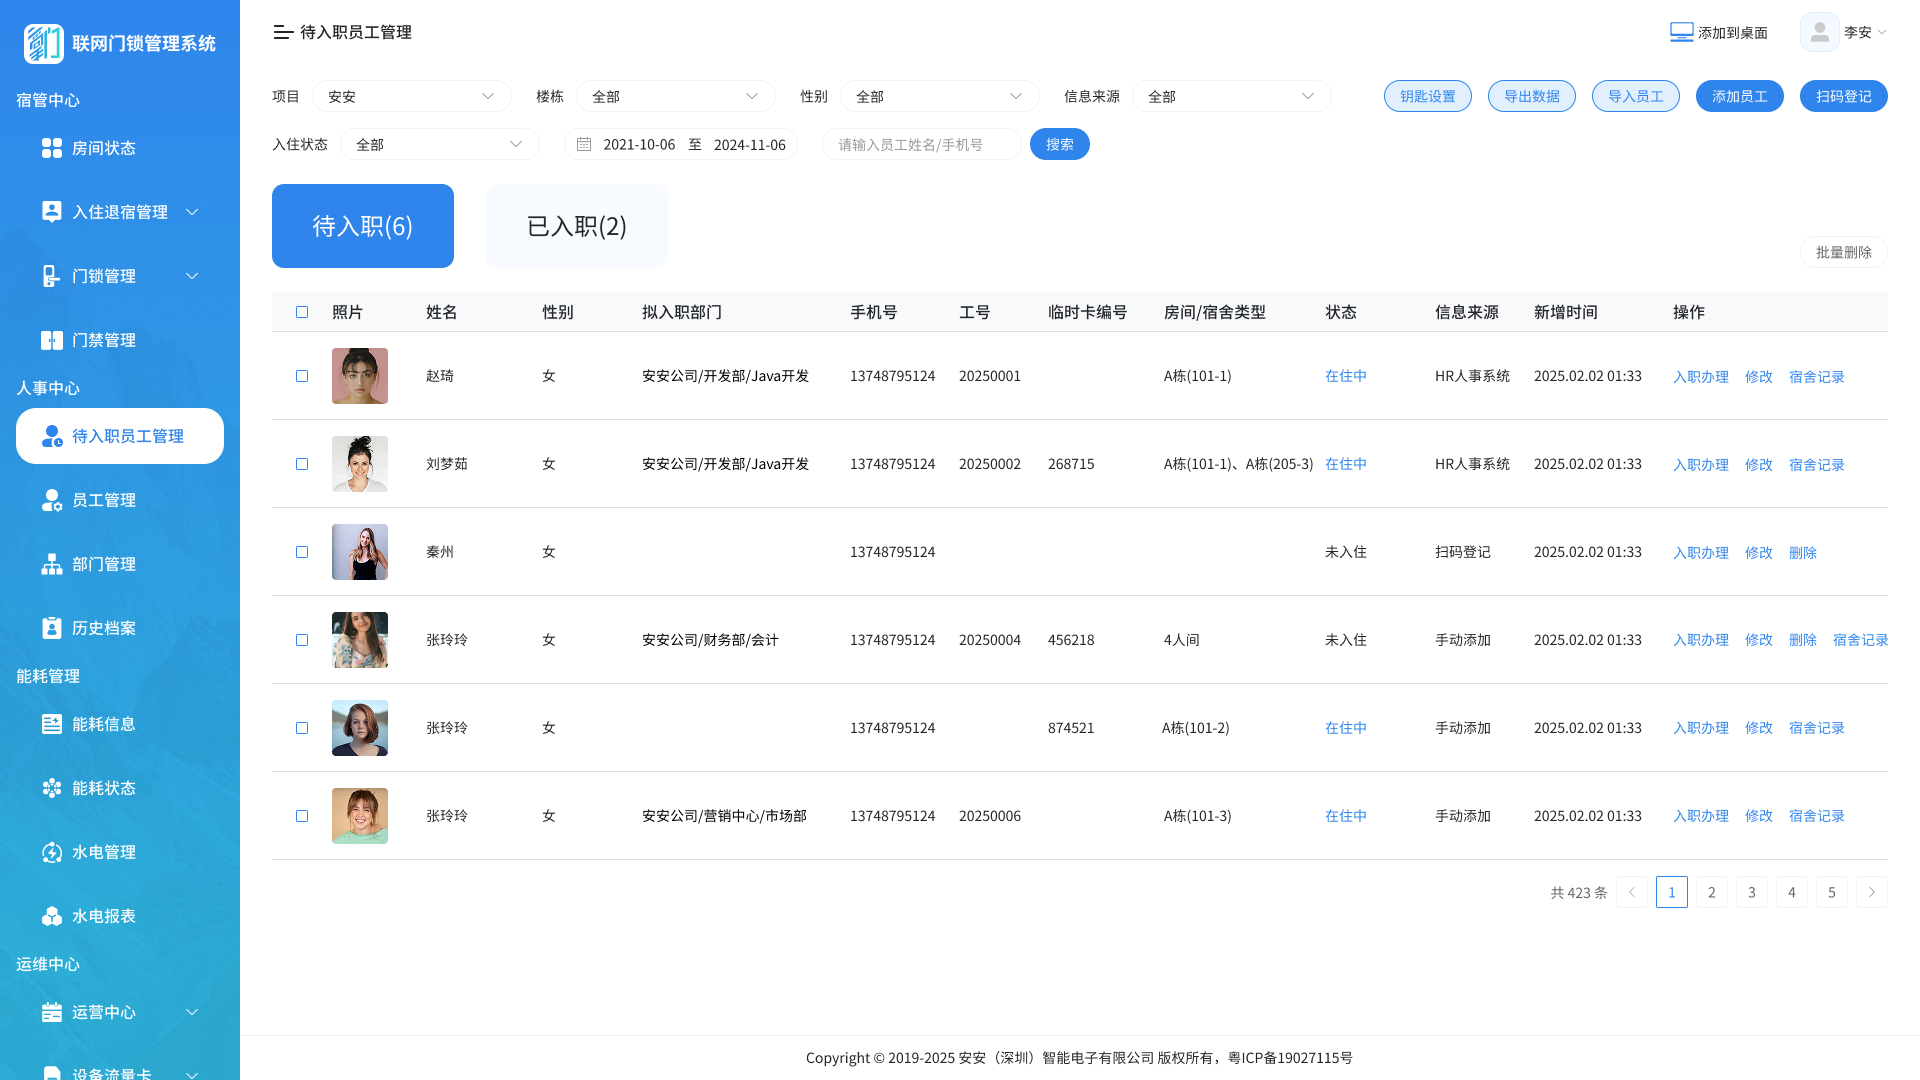The height and width of the screenshot is (1080, 1920).
Task: Check the select-all checkbox in table header
Action: tap(302, 312)
